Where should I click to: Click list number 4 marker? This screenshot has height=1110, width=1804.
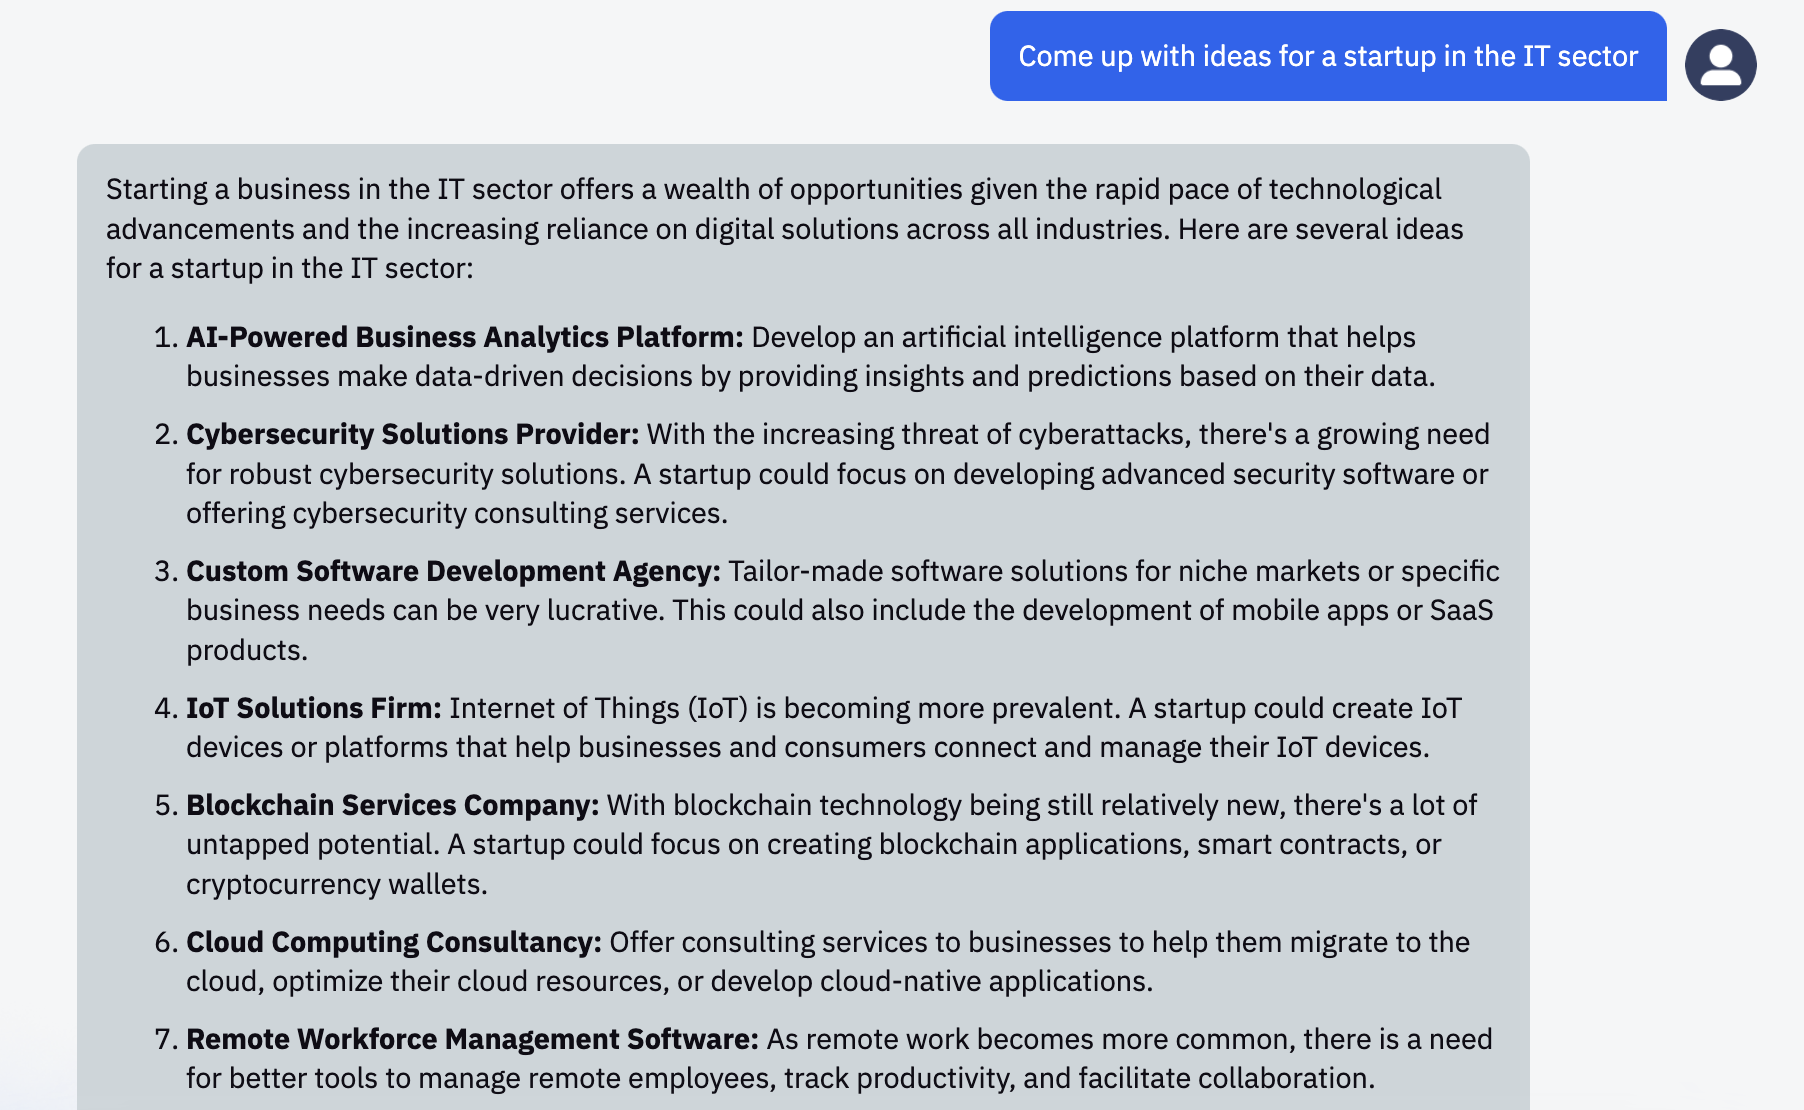click(166, 708)
